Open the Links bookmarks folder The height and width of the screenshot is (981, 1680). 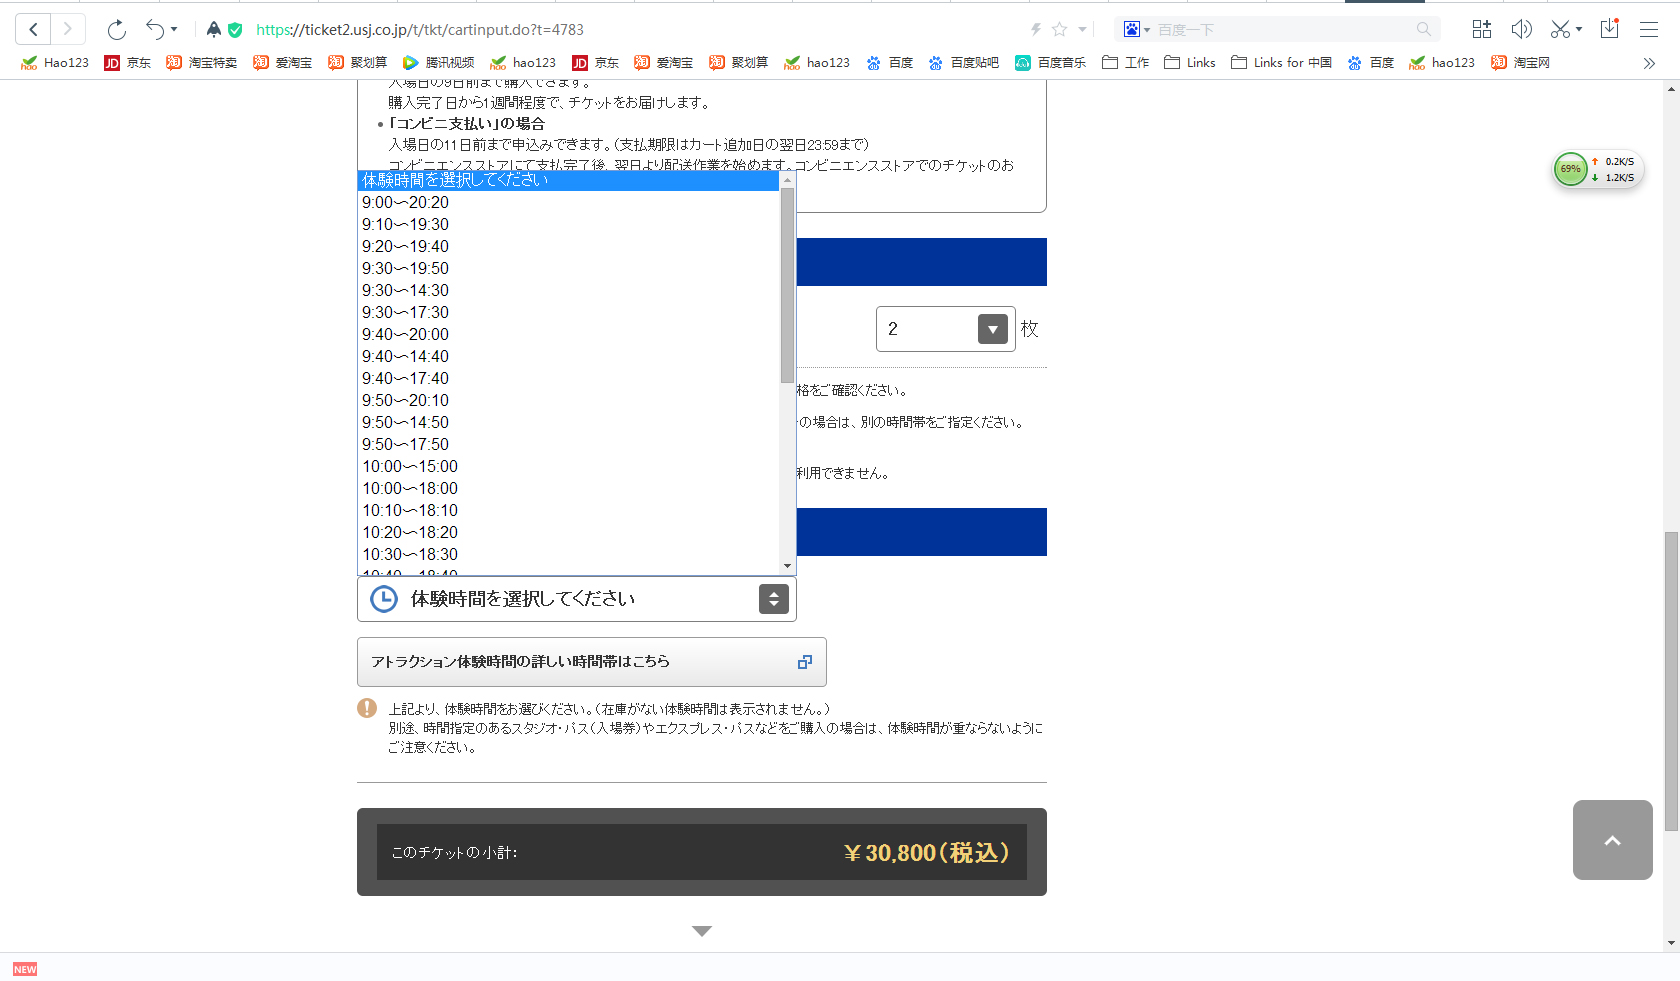click(x=1190, y=63)
